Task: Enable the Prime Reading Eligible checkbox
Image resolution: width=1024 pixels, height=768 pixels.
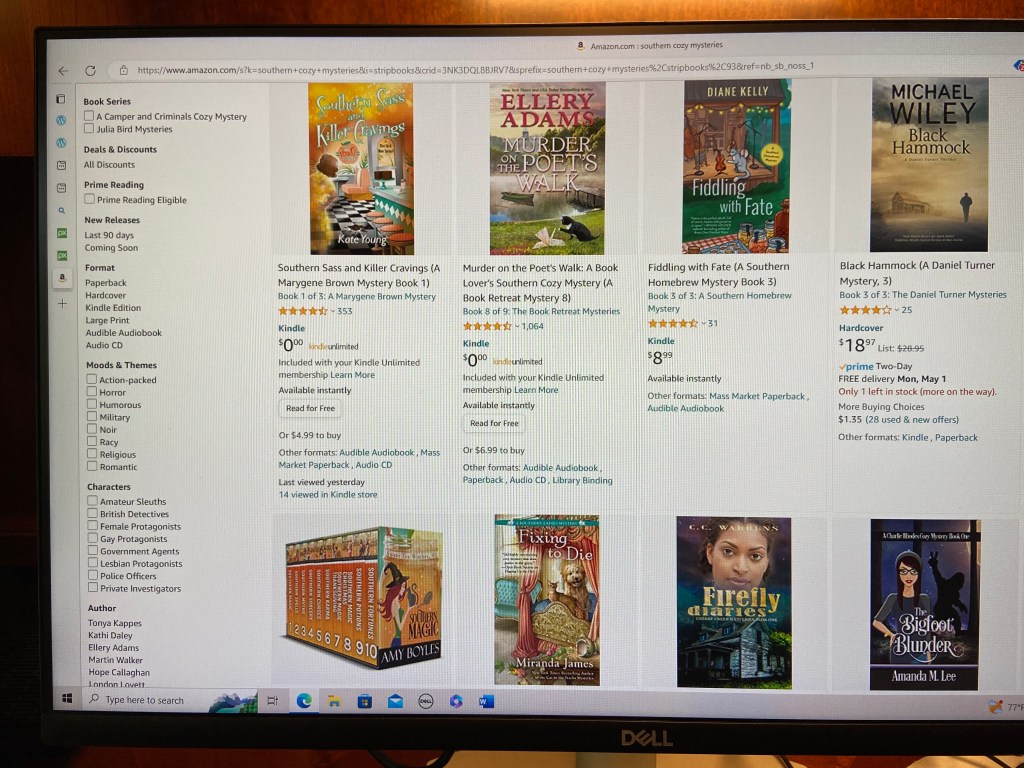Action: pyautogui.click(x=89, y=199)
